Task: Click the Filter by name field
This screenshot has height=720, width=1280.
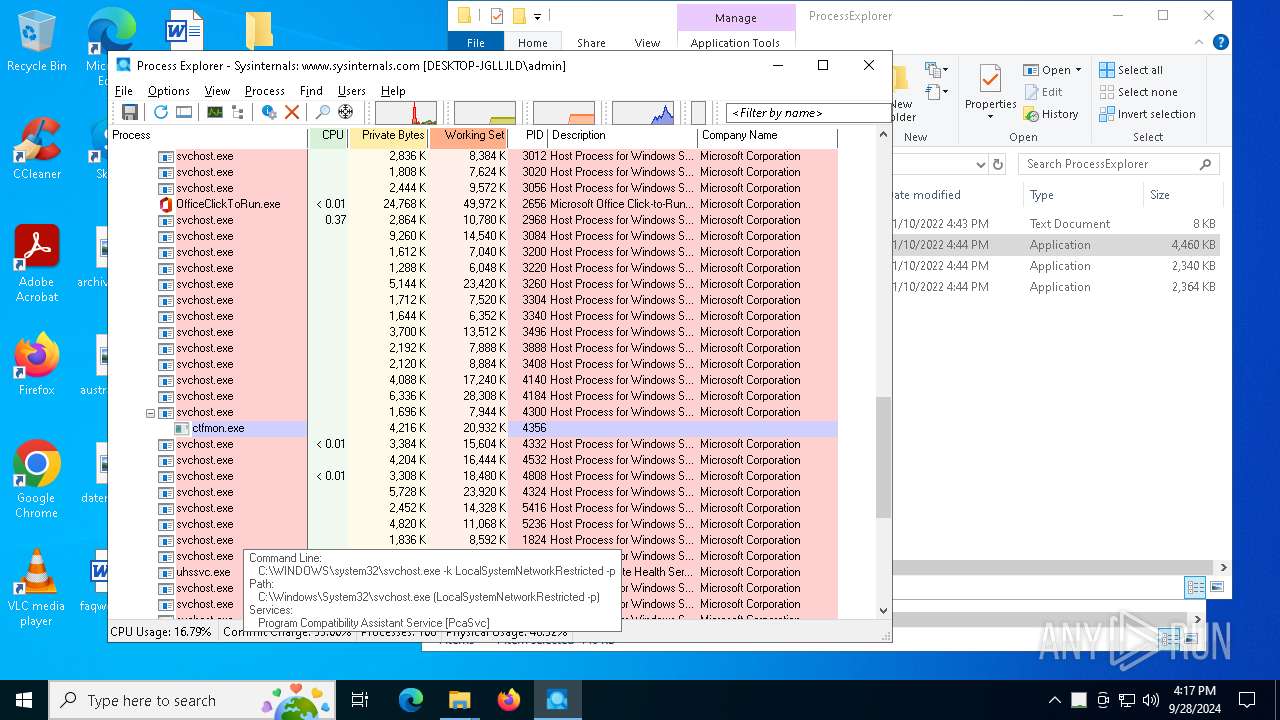Action: [x=807, y=113]
